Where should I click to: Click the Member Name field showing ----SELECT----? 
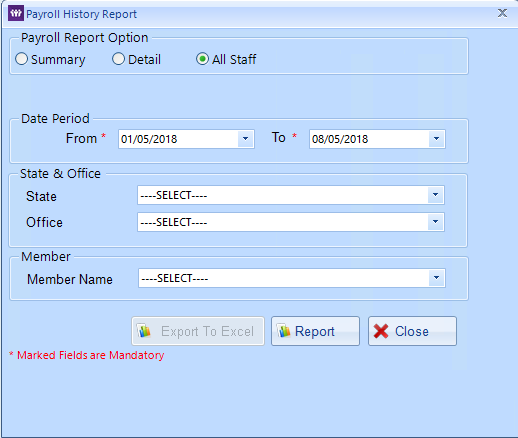(284, 278)
